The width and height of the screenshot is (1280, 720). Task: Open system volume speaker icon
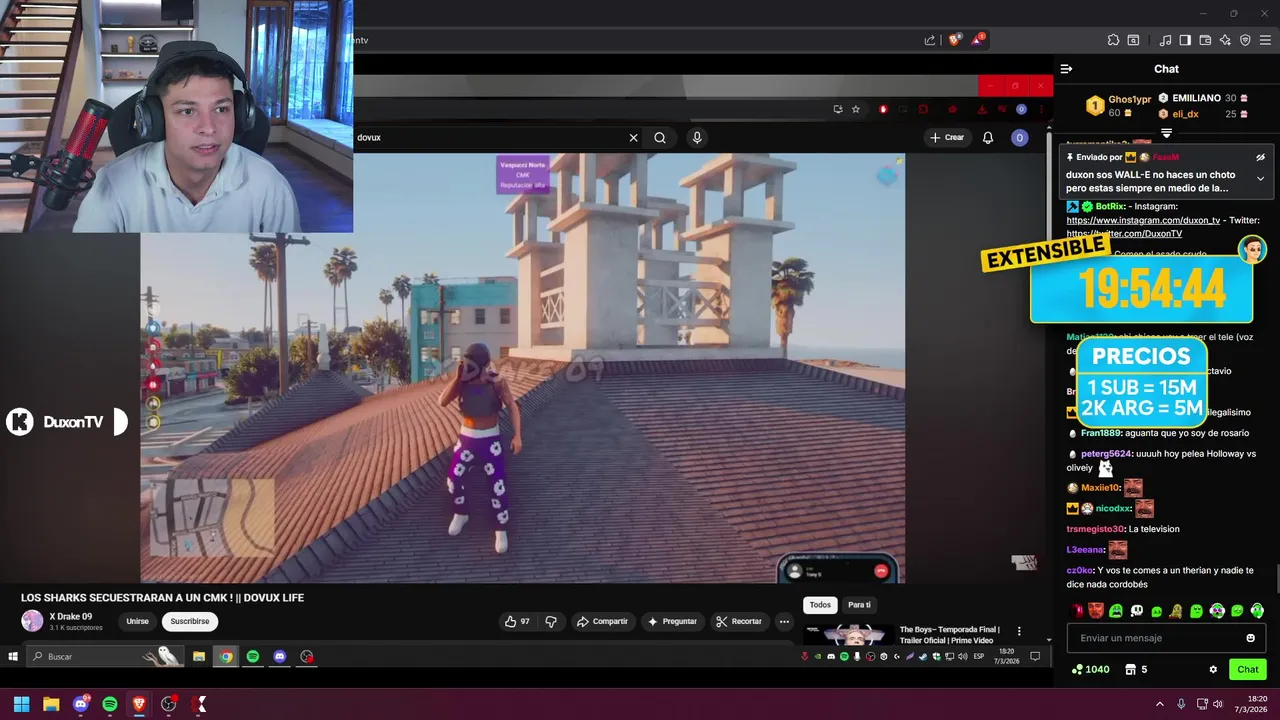[x=1218, y=704]
